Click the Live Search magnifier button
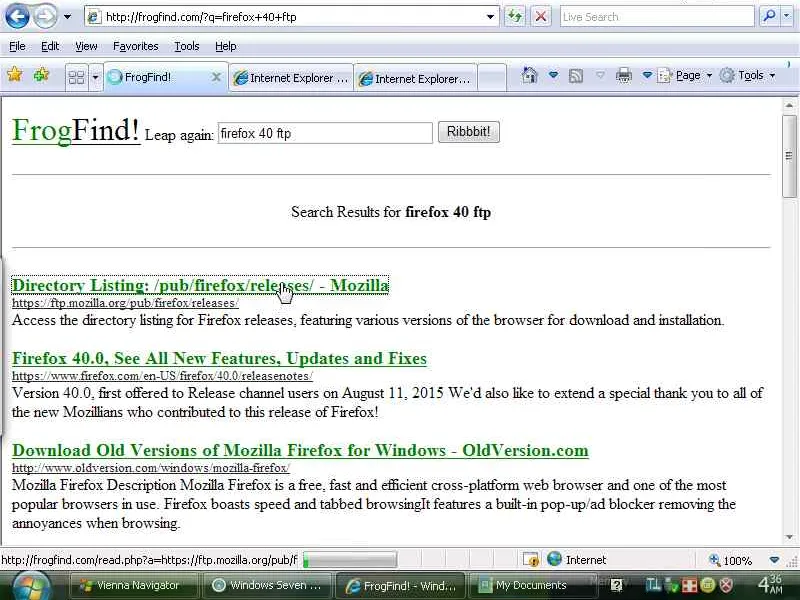The height and width of the screenshot is (600, 800). (768, 16)
